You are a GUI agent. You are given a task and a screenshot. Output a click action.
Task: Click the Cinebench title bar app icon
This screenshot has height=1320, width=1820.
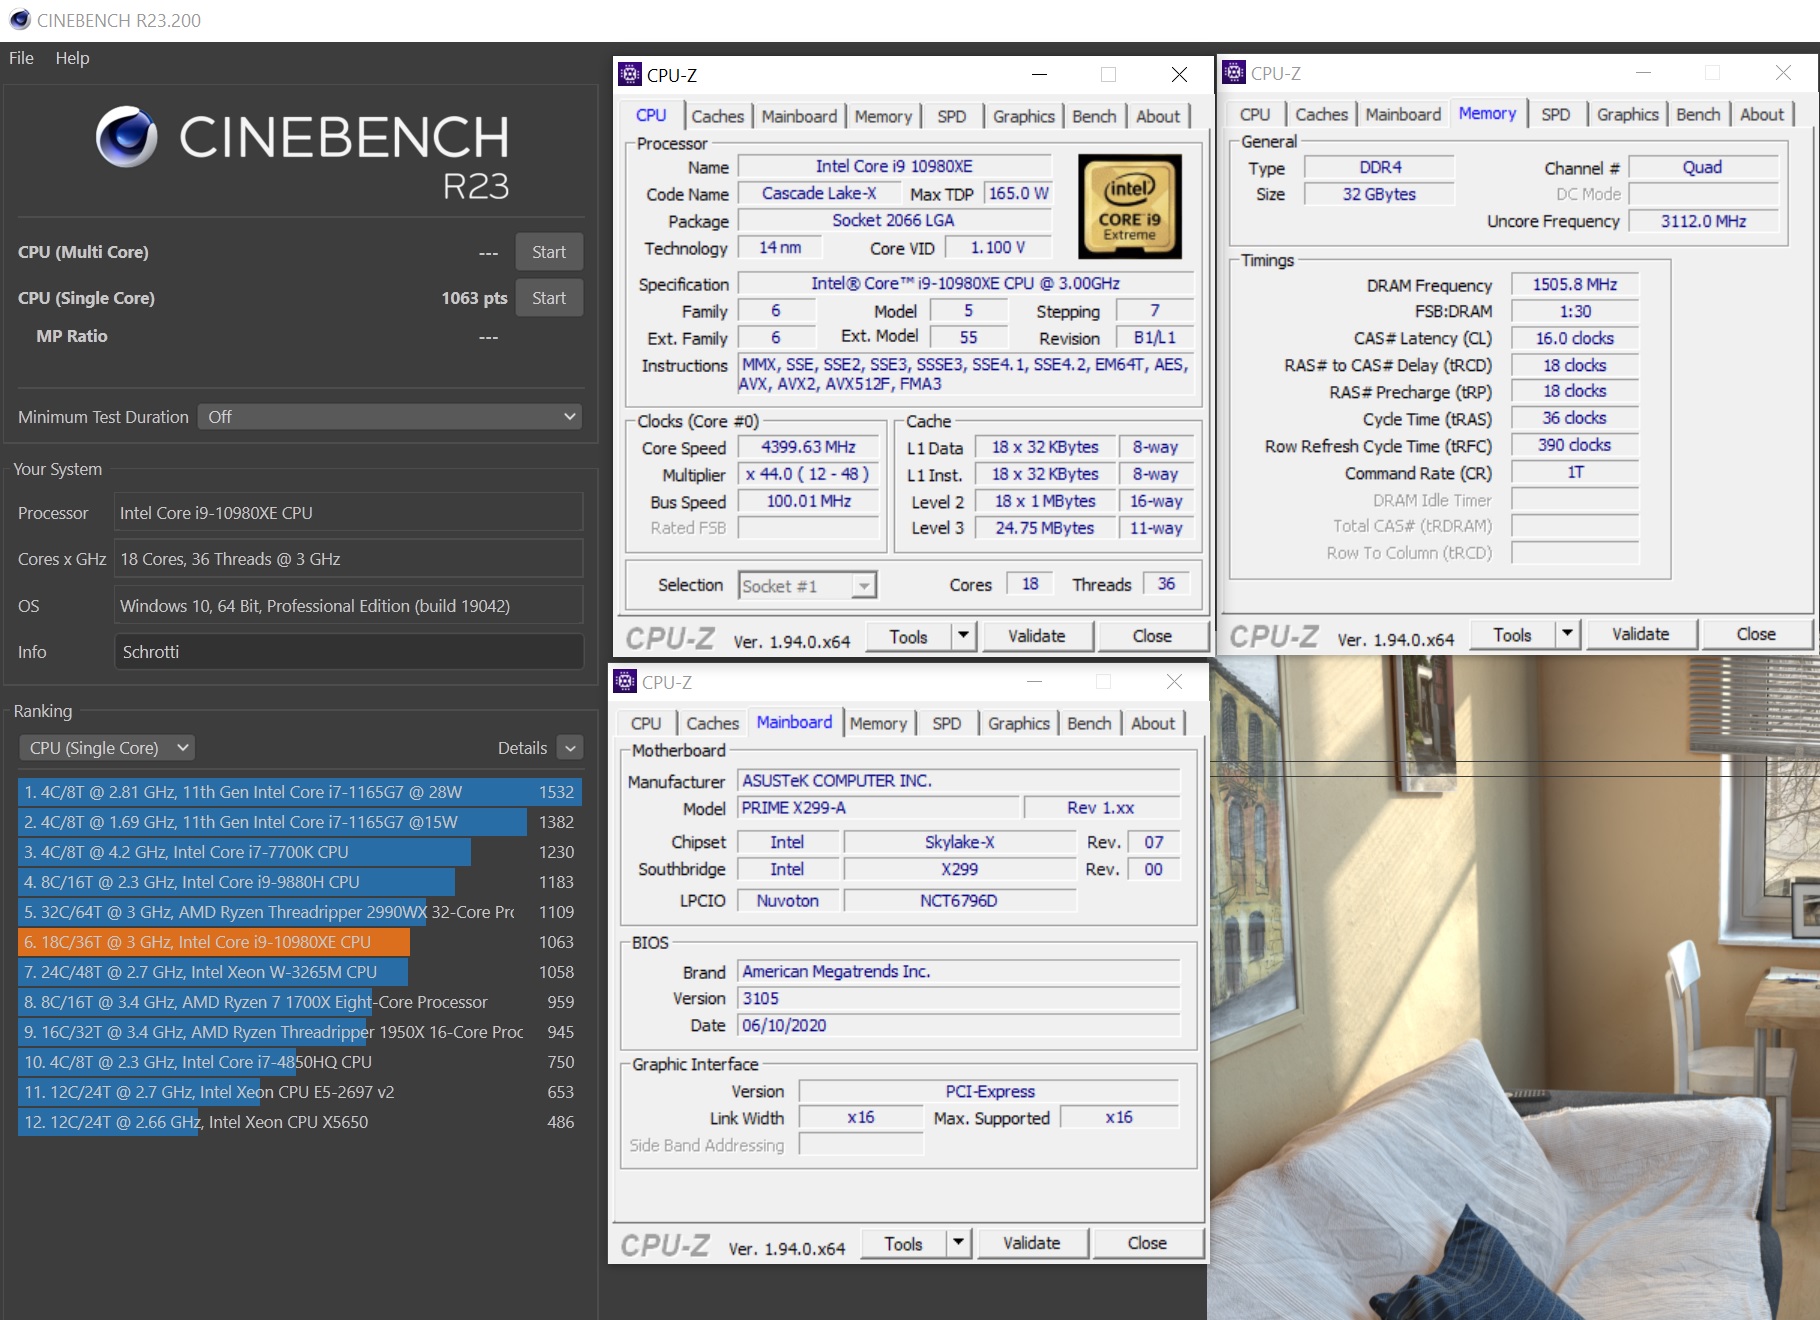coord(19,20)
